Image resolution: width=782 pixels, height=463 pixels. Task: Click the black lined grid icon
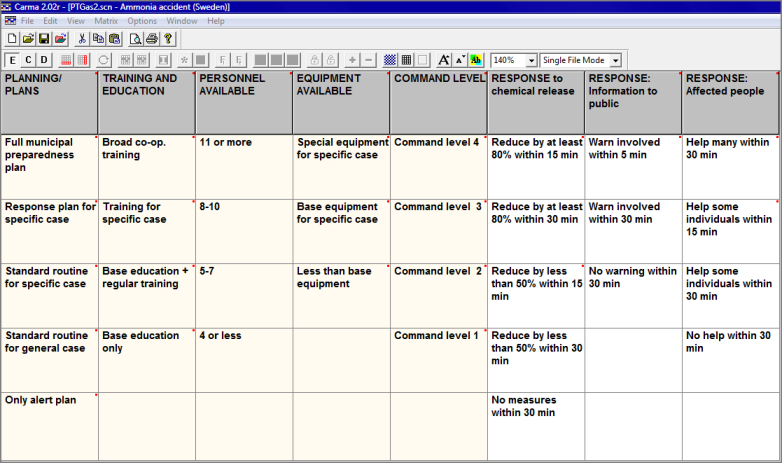click(x=406, y=60)
